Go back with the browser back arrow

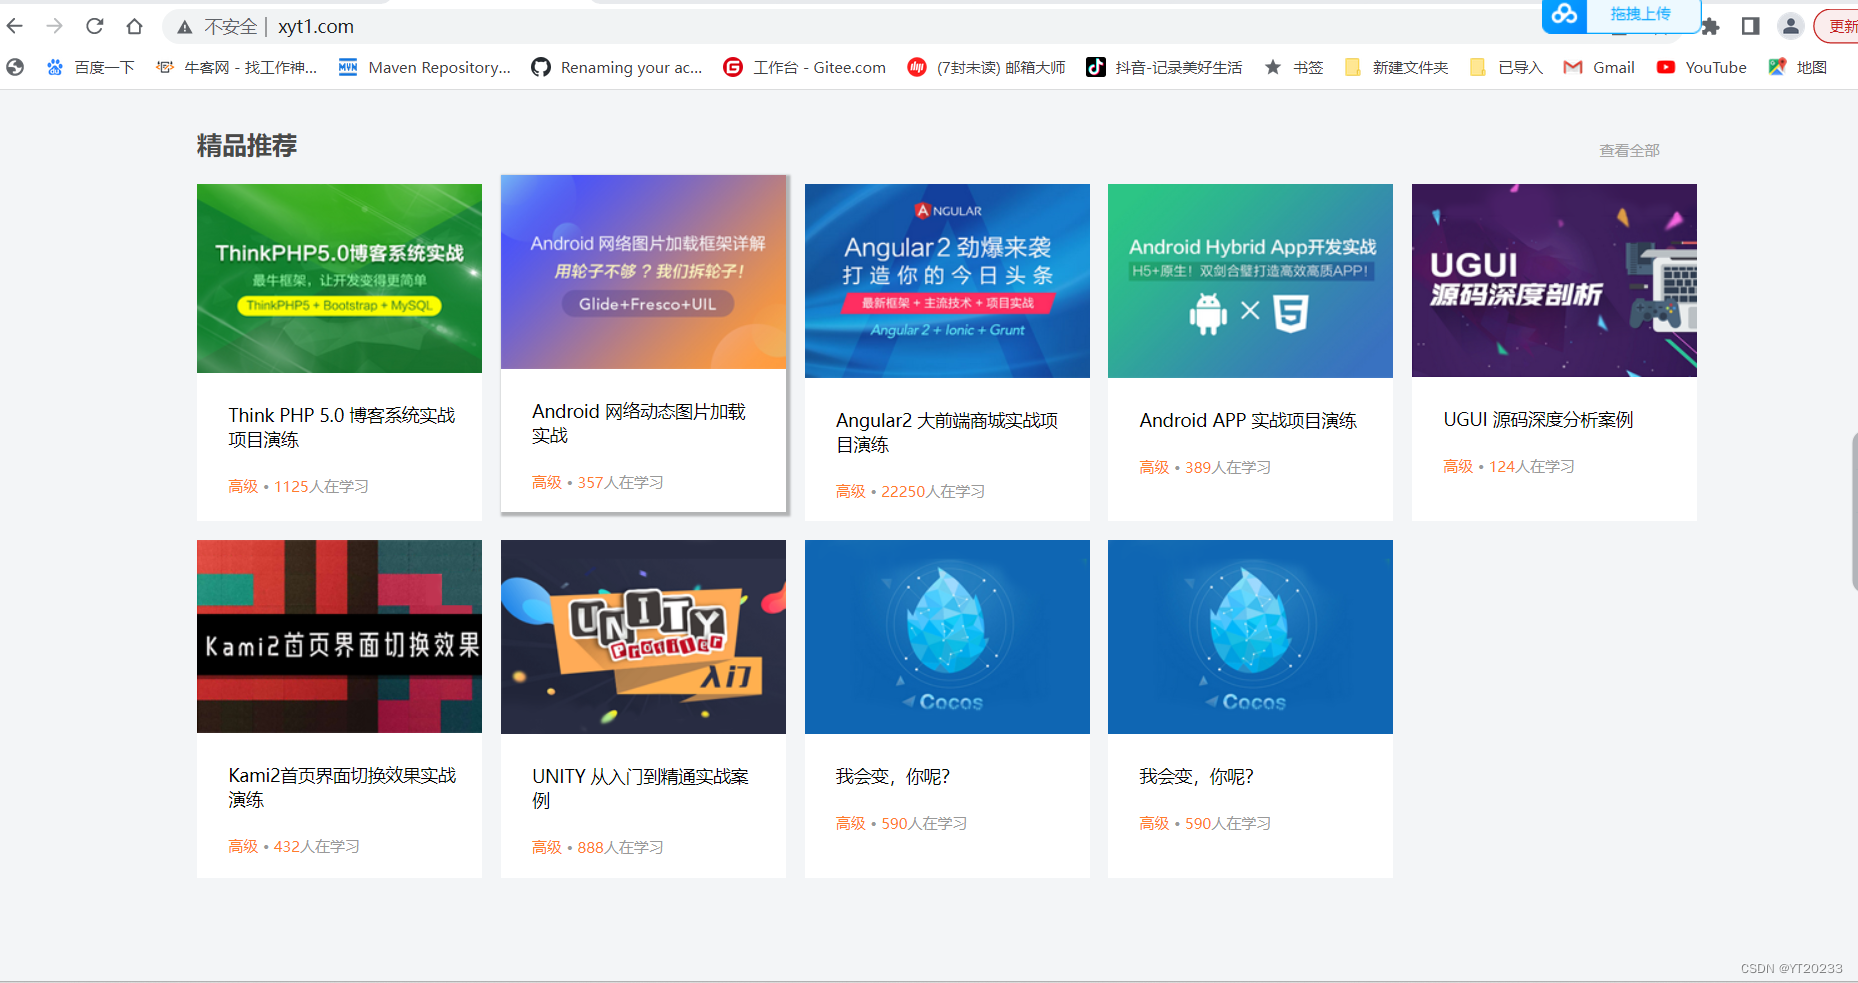tap(15, 26)
